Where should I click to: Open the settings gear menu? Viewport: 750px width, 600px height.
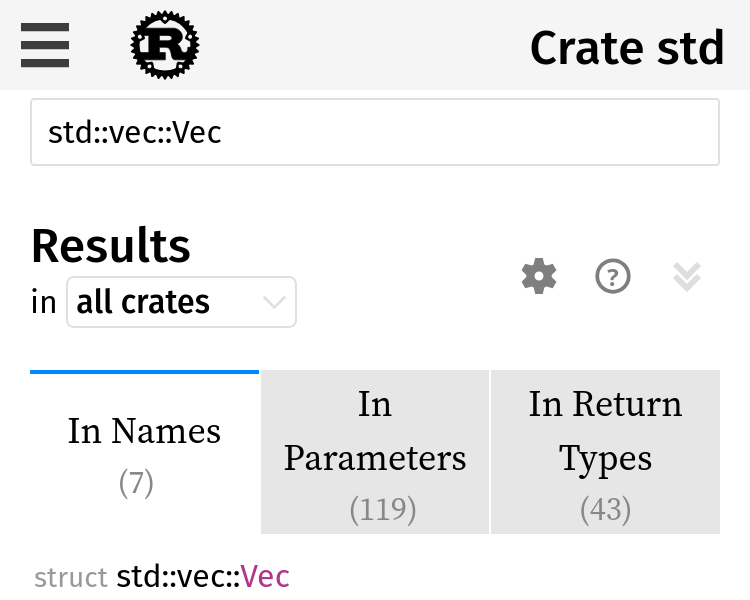[539, 276]
